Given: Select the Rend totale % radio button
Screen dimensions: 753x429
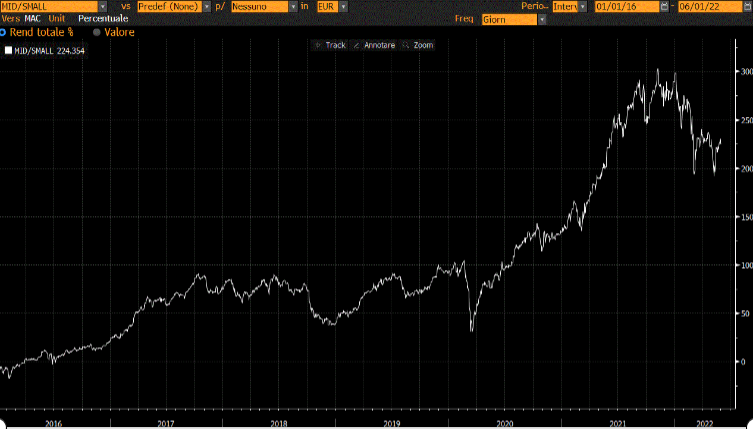Looking at the screenshot, I should [3, 32].
